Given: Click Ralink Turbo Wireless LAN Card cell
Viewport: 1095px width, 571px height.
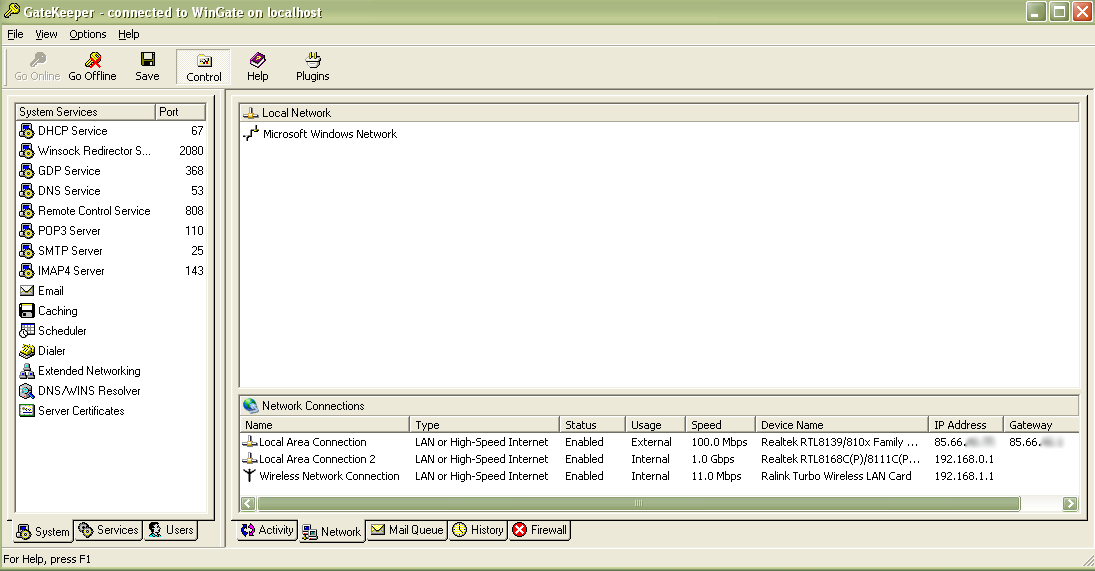Looking at the screenshot, I should tap(836, 476).
